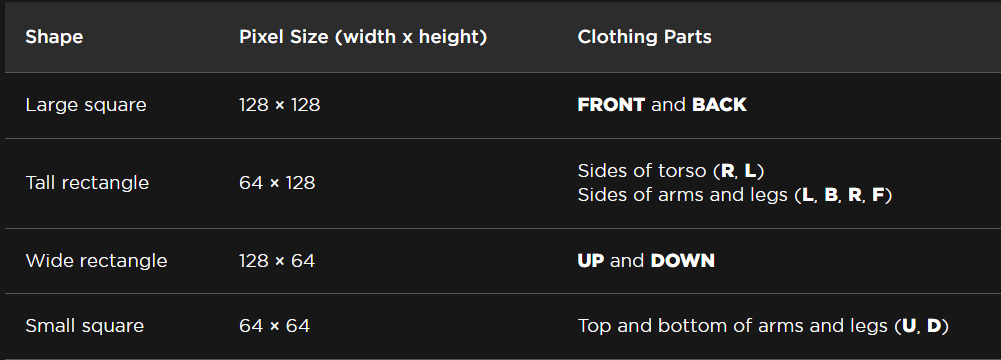Select the 128 × 64 size cell
The image size is (1001, 360).
pyautogui.click(x=276, y=261)
